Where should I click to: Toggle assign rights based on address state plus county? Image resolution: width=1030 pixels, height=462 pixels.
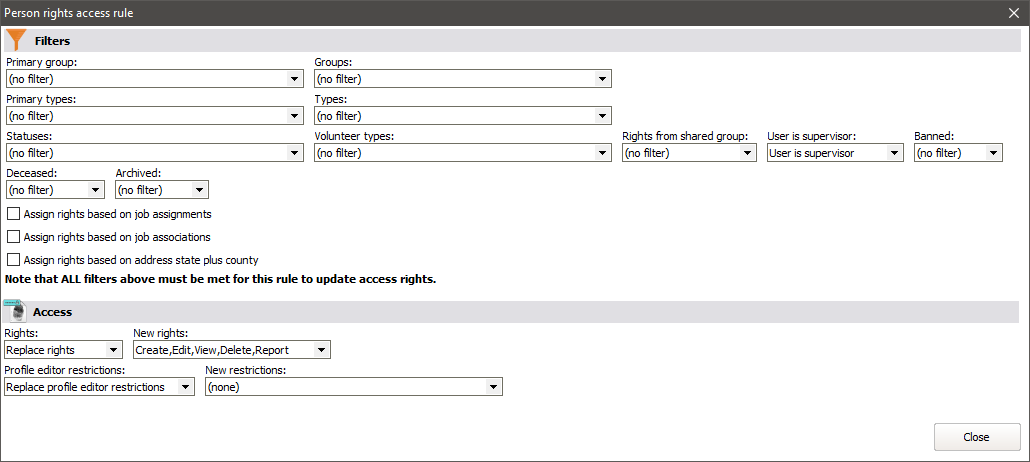point(14,260)
